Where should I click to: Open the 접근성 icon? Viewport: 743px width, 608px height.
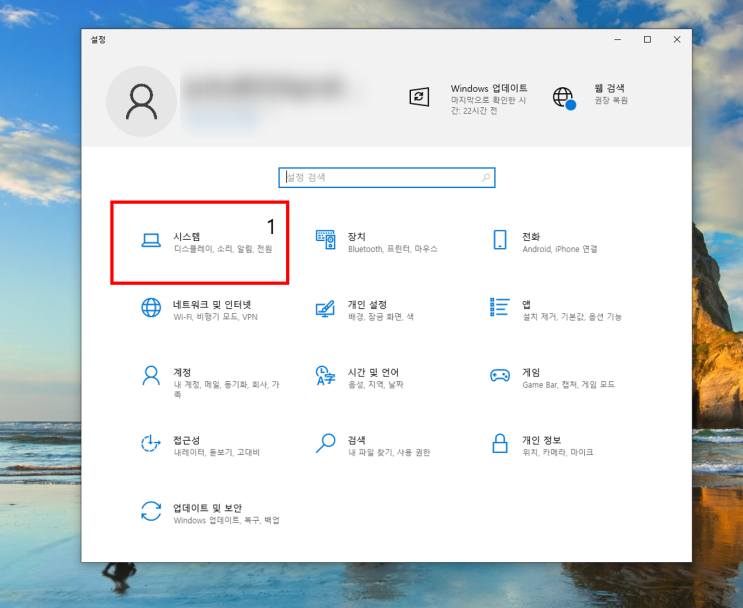point(151,444)
